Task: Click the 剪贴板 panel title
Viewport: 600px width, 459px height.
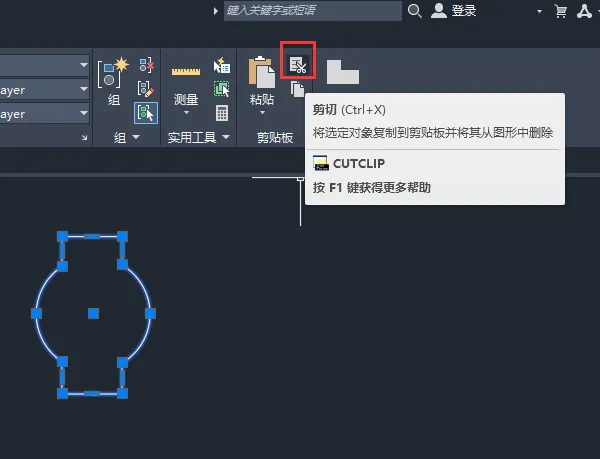Action: tap(275, 137)
